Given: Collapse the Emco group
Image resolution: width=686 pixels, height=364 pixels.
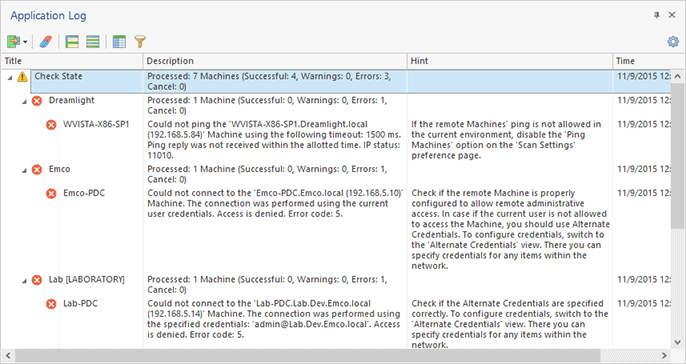Looking at the screenshot, I should [x=24, y=171].
